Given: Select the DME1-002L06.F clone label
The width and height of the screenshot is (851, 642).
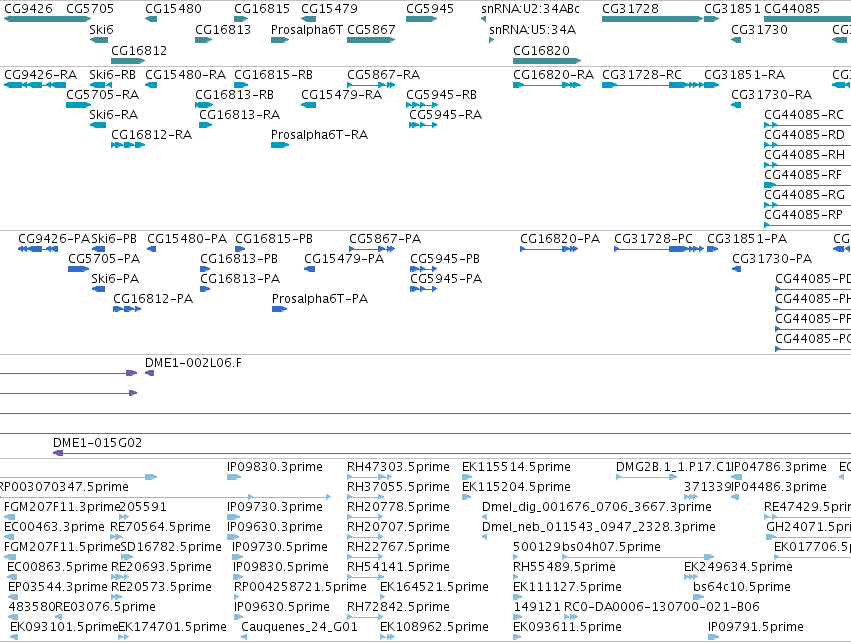Looking at the screenshot, I should click(193, 363).
